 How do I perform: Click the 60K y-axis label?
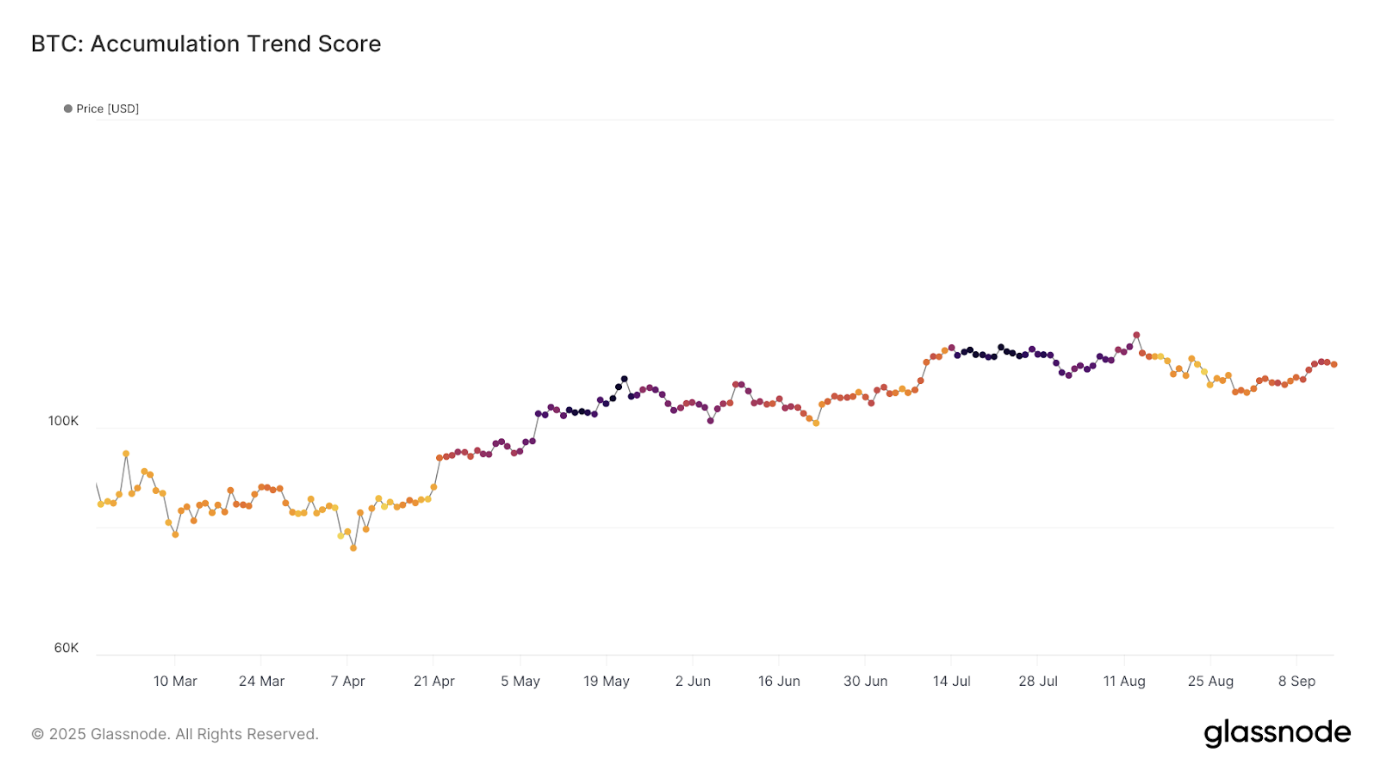[x=66, y=648]
